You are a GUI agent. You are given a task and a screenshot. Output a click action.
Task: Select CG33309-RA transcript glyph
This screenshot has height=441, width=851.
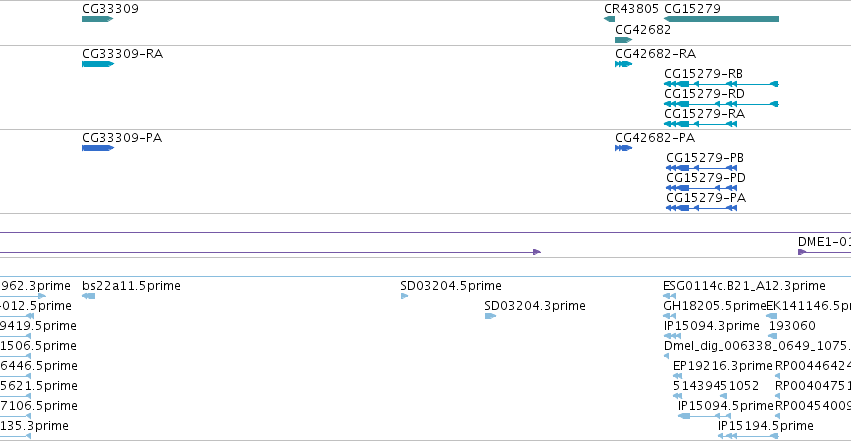(x=98, y=64)
